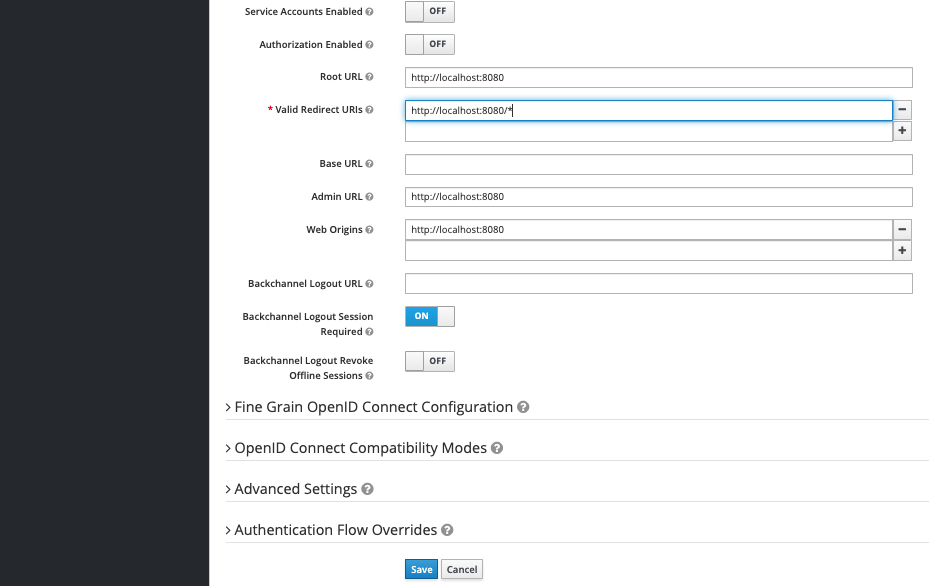Remove the Valid Redirect URIs entry with minus
Screen dimensions: 929x586
(902, 110)
